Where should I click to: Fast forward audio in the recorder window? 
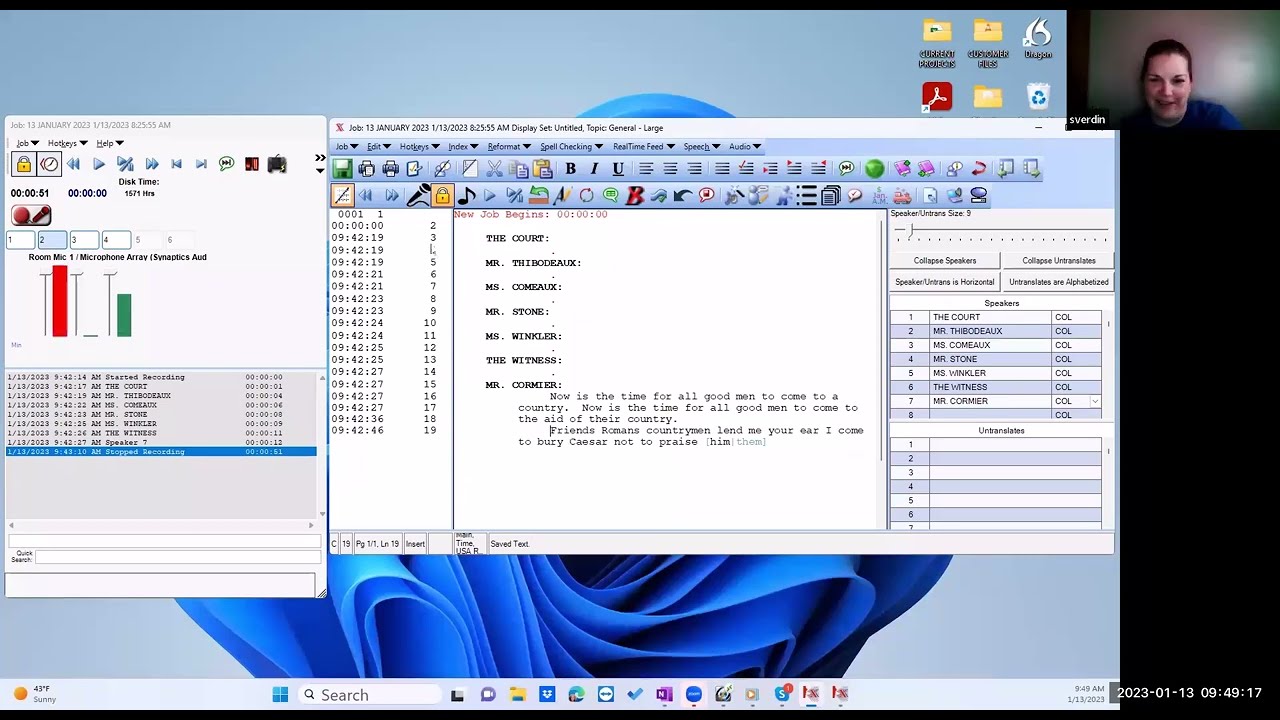151,164
